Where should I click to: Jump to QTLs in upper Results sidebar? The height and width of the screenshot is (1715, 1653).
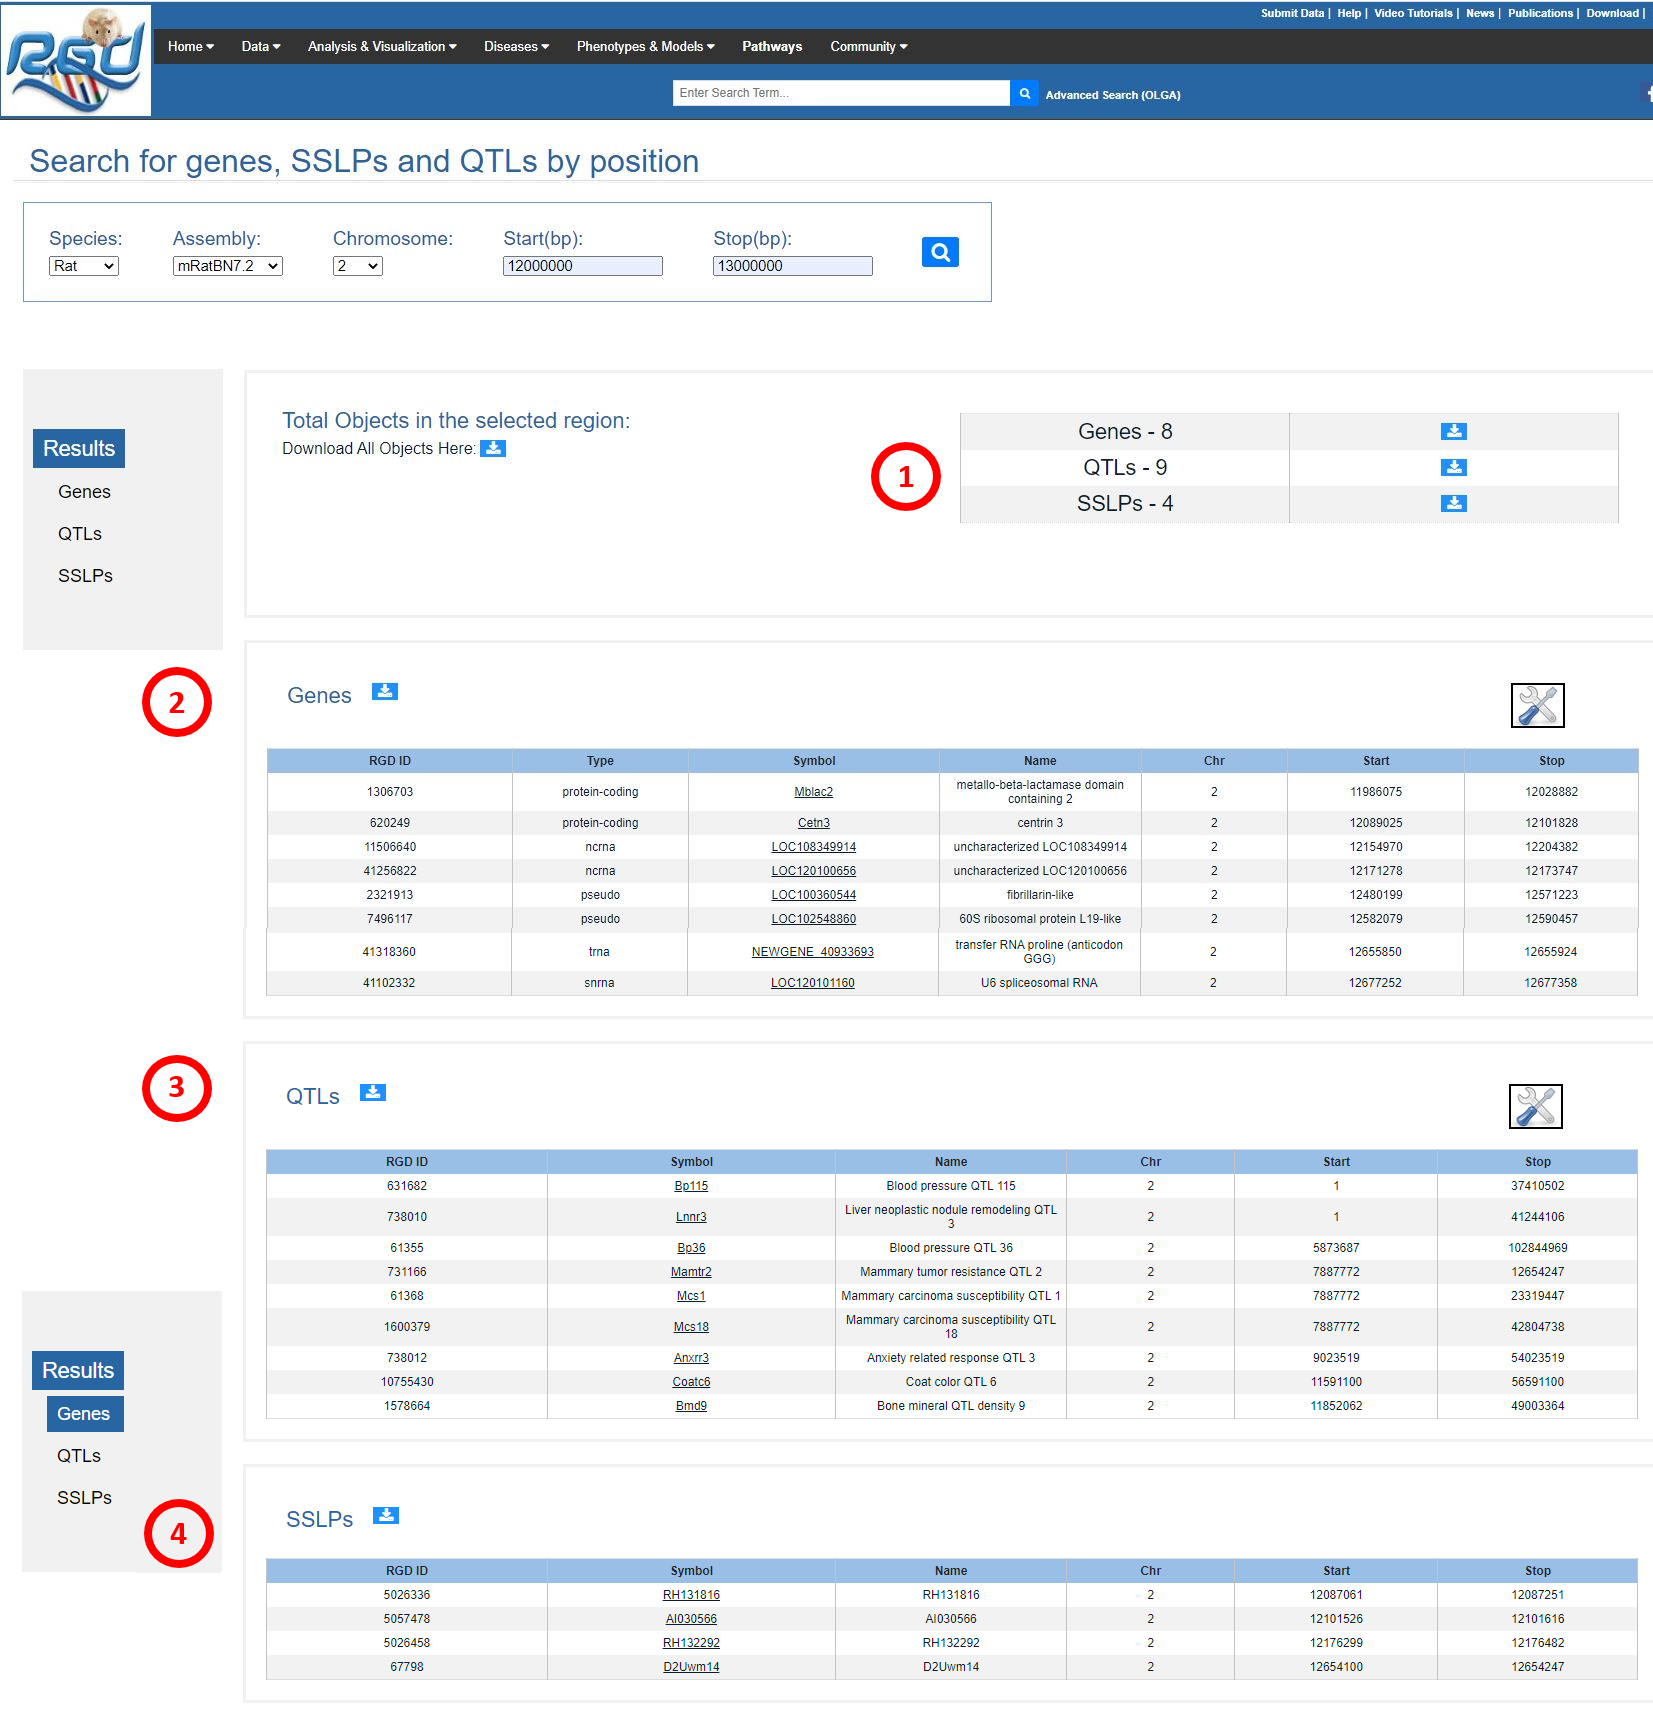[80, 534]
